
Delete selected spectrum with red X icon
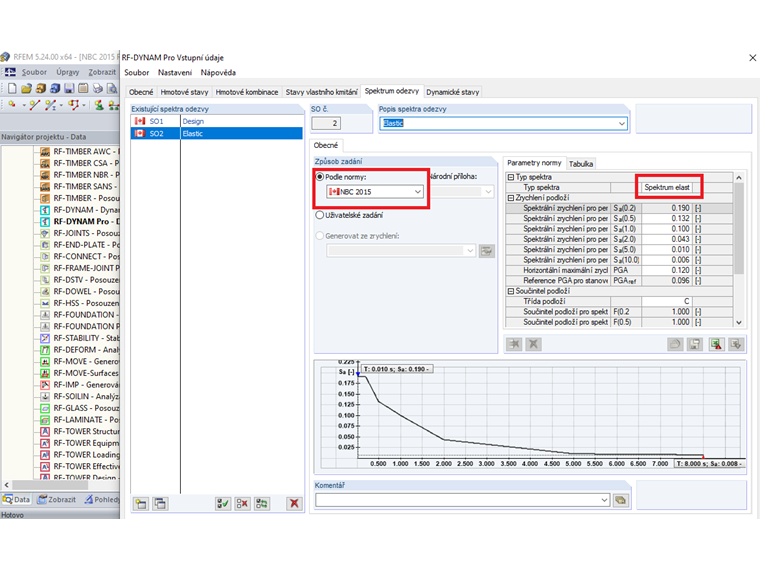(294, 504)
